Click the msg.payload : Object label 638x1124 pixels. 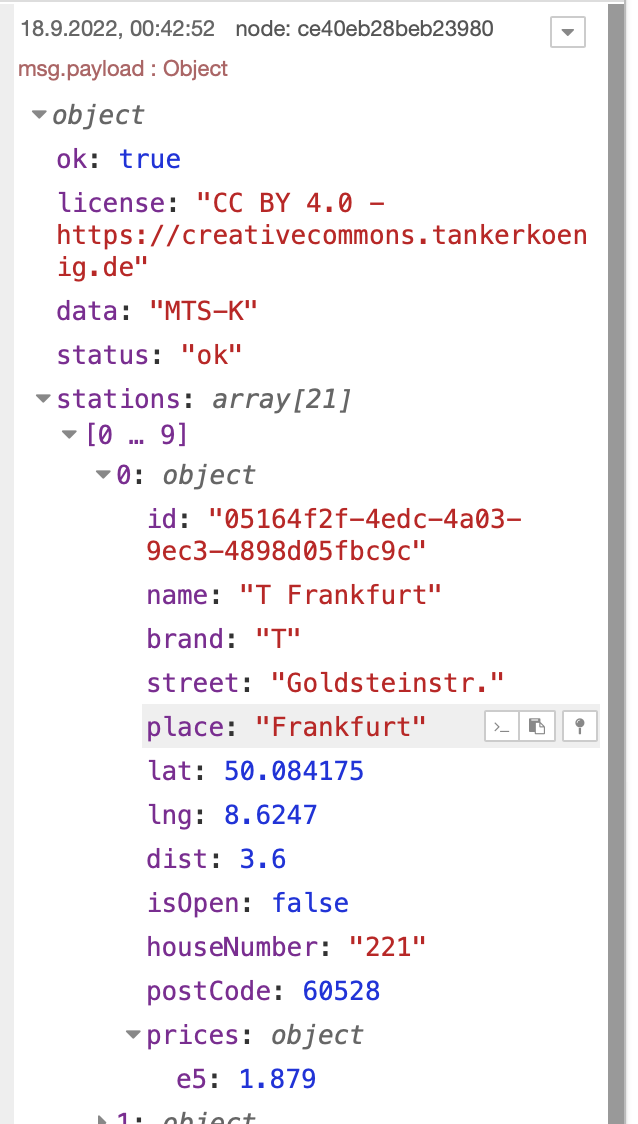pyautogui.click(x=122, y=69)
